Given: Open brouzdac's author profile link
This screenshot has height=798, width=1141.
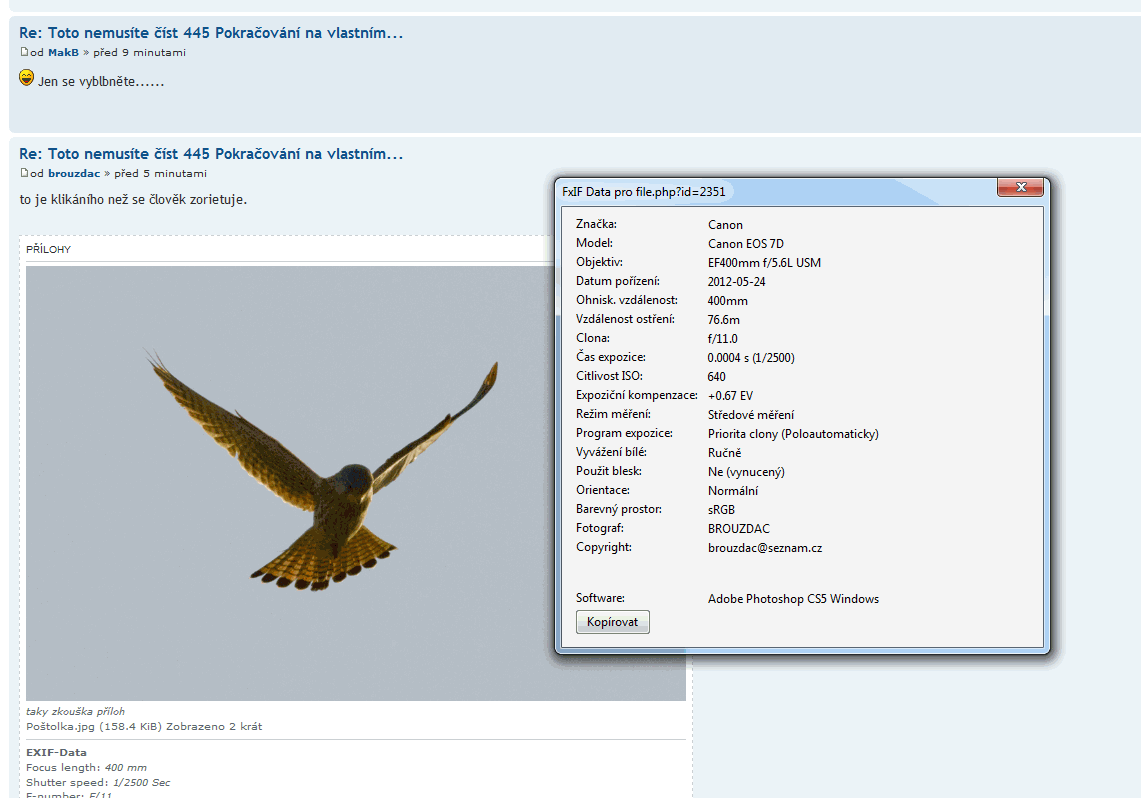Looking at the screenshot, I should 74,173.
